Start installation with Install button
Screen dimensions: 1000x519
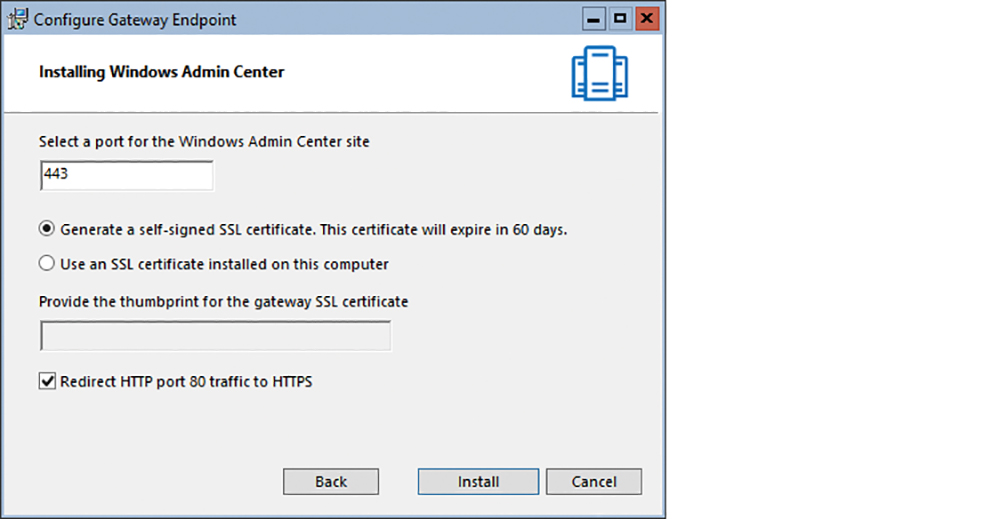[x=478, y=481]
